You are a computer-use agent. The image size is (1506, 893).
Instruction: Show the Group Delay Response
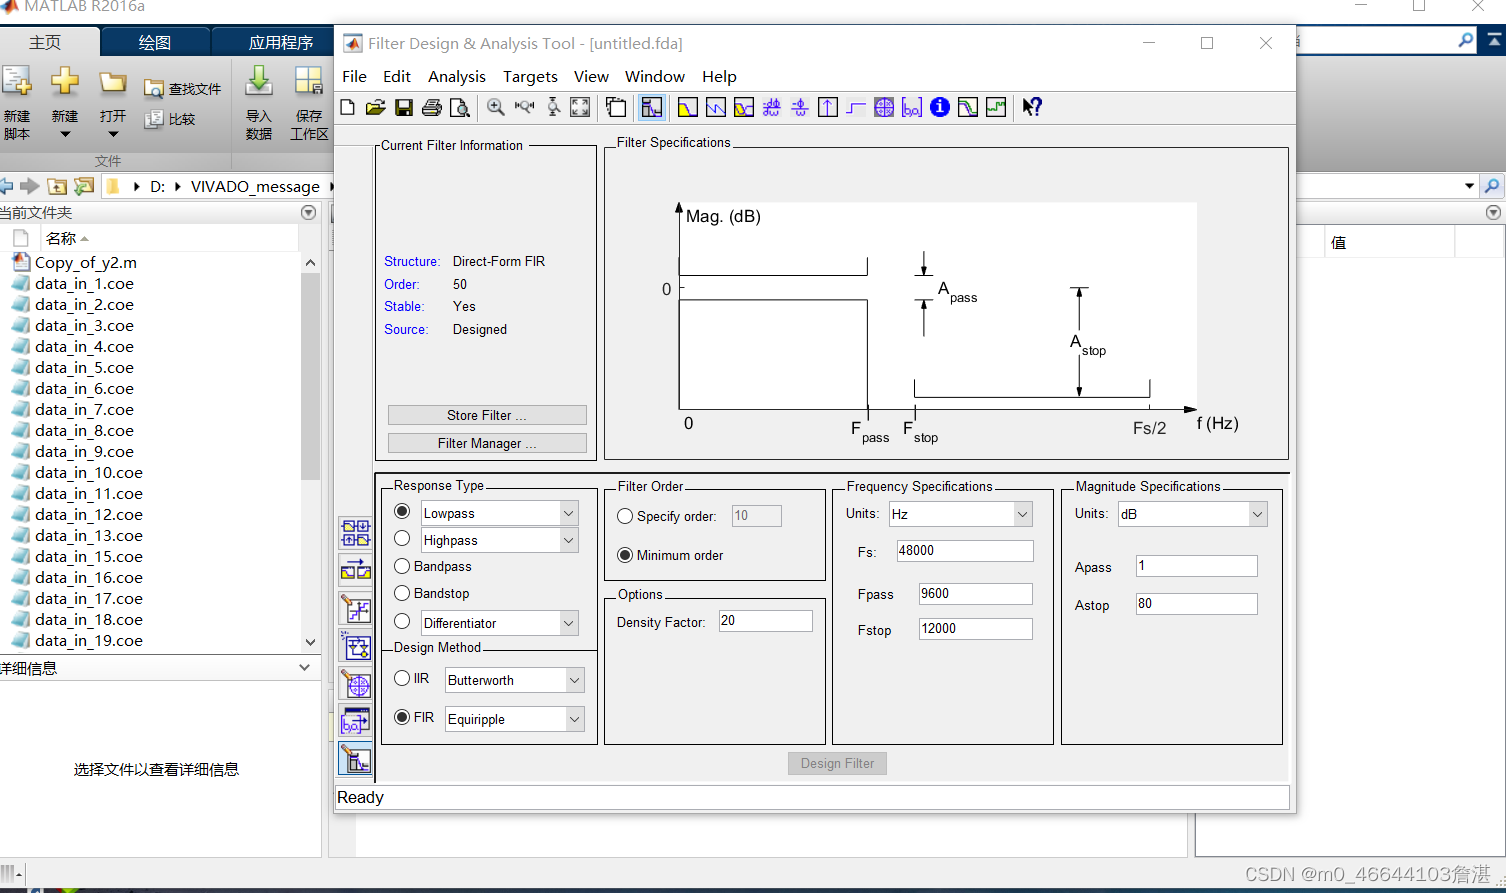coord(771,107)
